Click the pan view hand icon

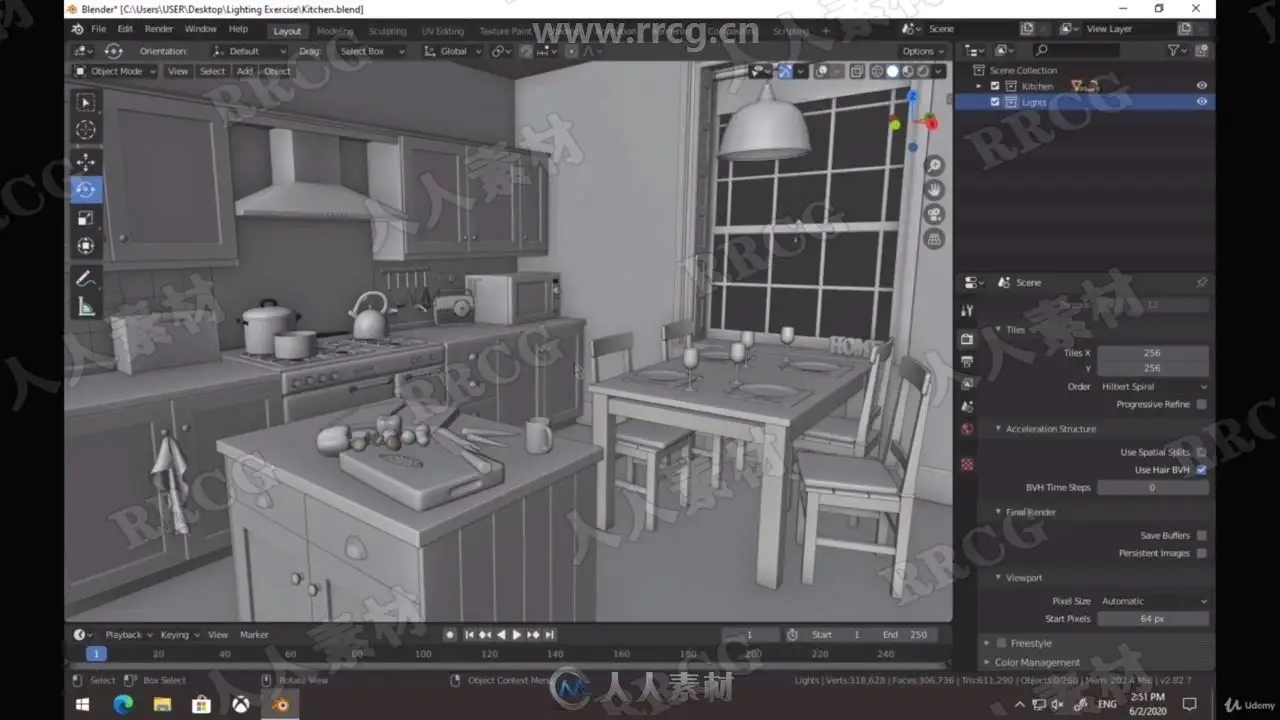[934, 190]
